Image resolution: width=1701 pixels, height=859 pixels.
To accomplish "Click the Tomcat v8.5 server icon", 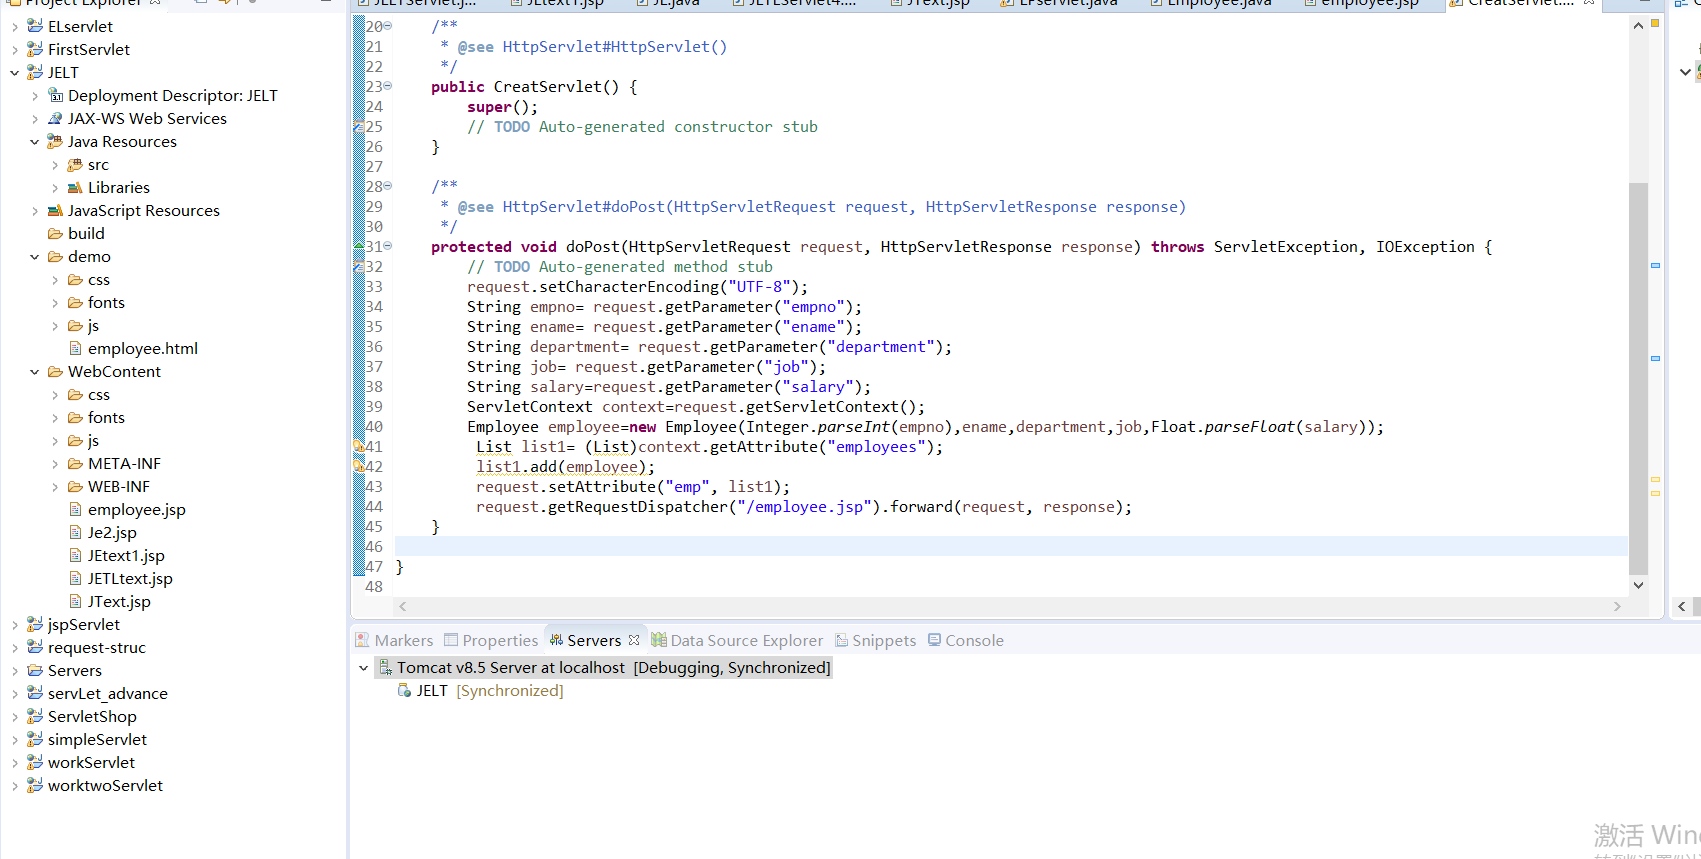I will pos(385,667).
